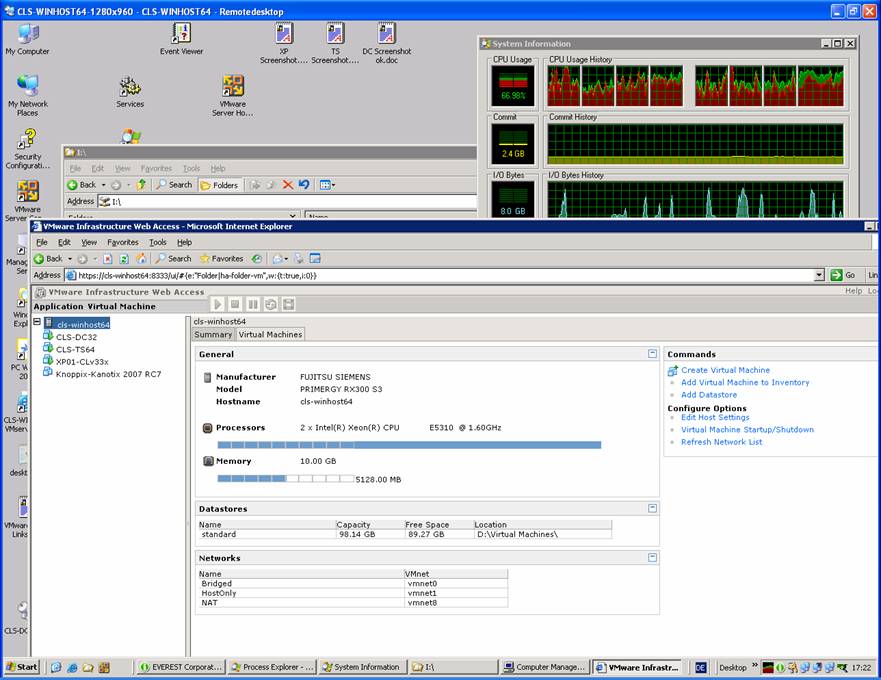Open the Tools menu in Internet Explorer

(158, 242)
